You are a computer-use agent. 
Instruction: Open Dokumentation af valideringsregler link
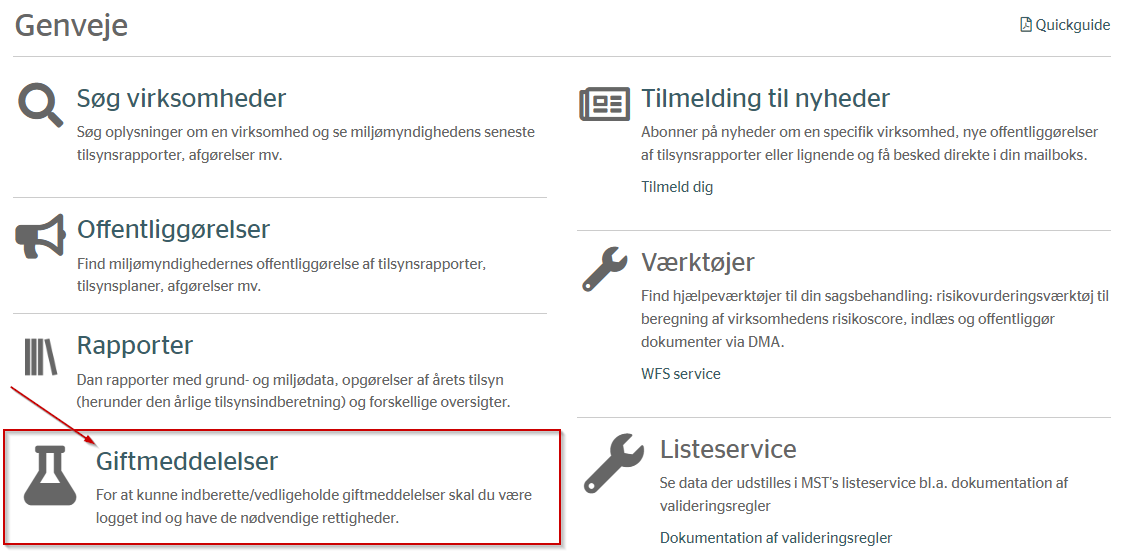pos(775,538)
